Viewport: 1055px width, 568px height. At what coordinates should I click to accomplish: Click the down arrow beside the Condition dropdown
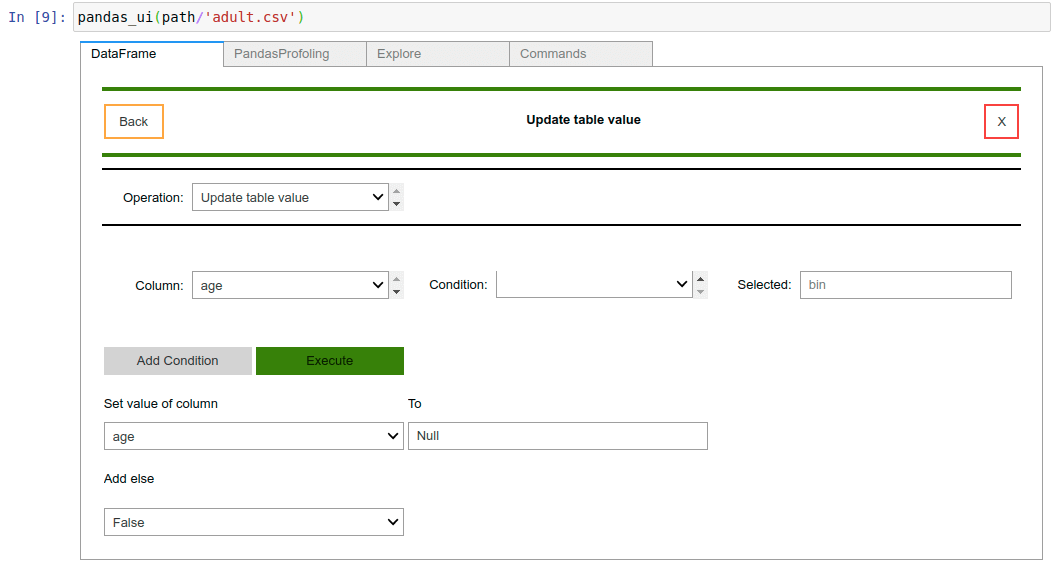[701, 292]
